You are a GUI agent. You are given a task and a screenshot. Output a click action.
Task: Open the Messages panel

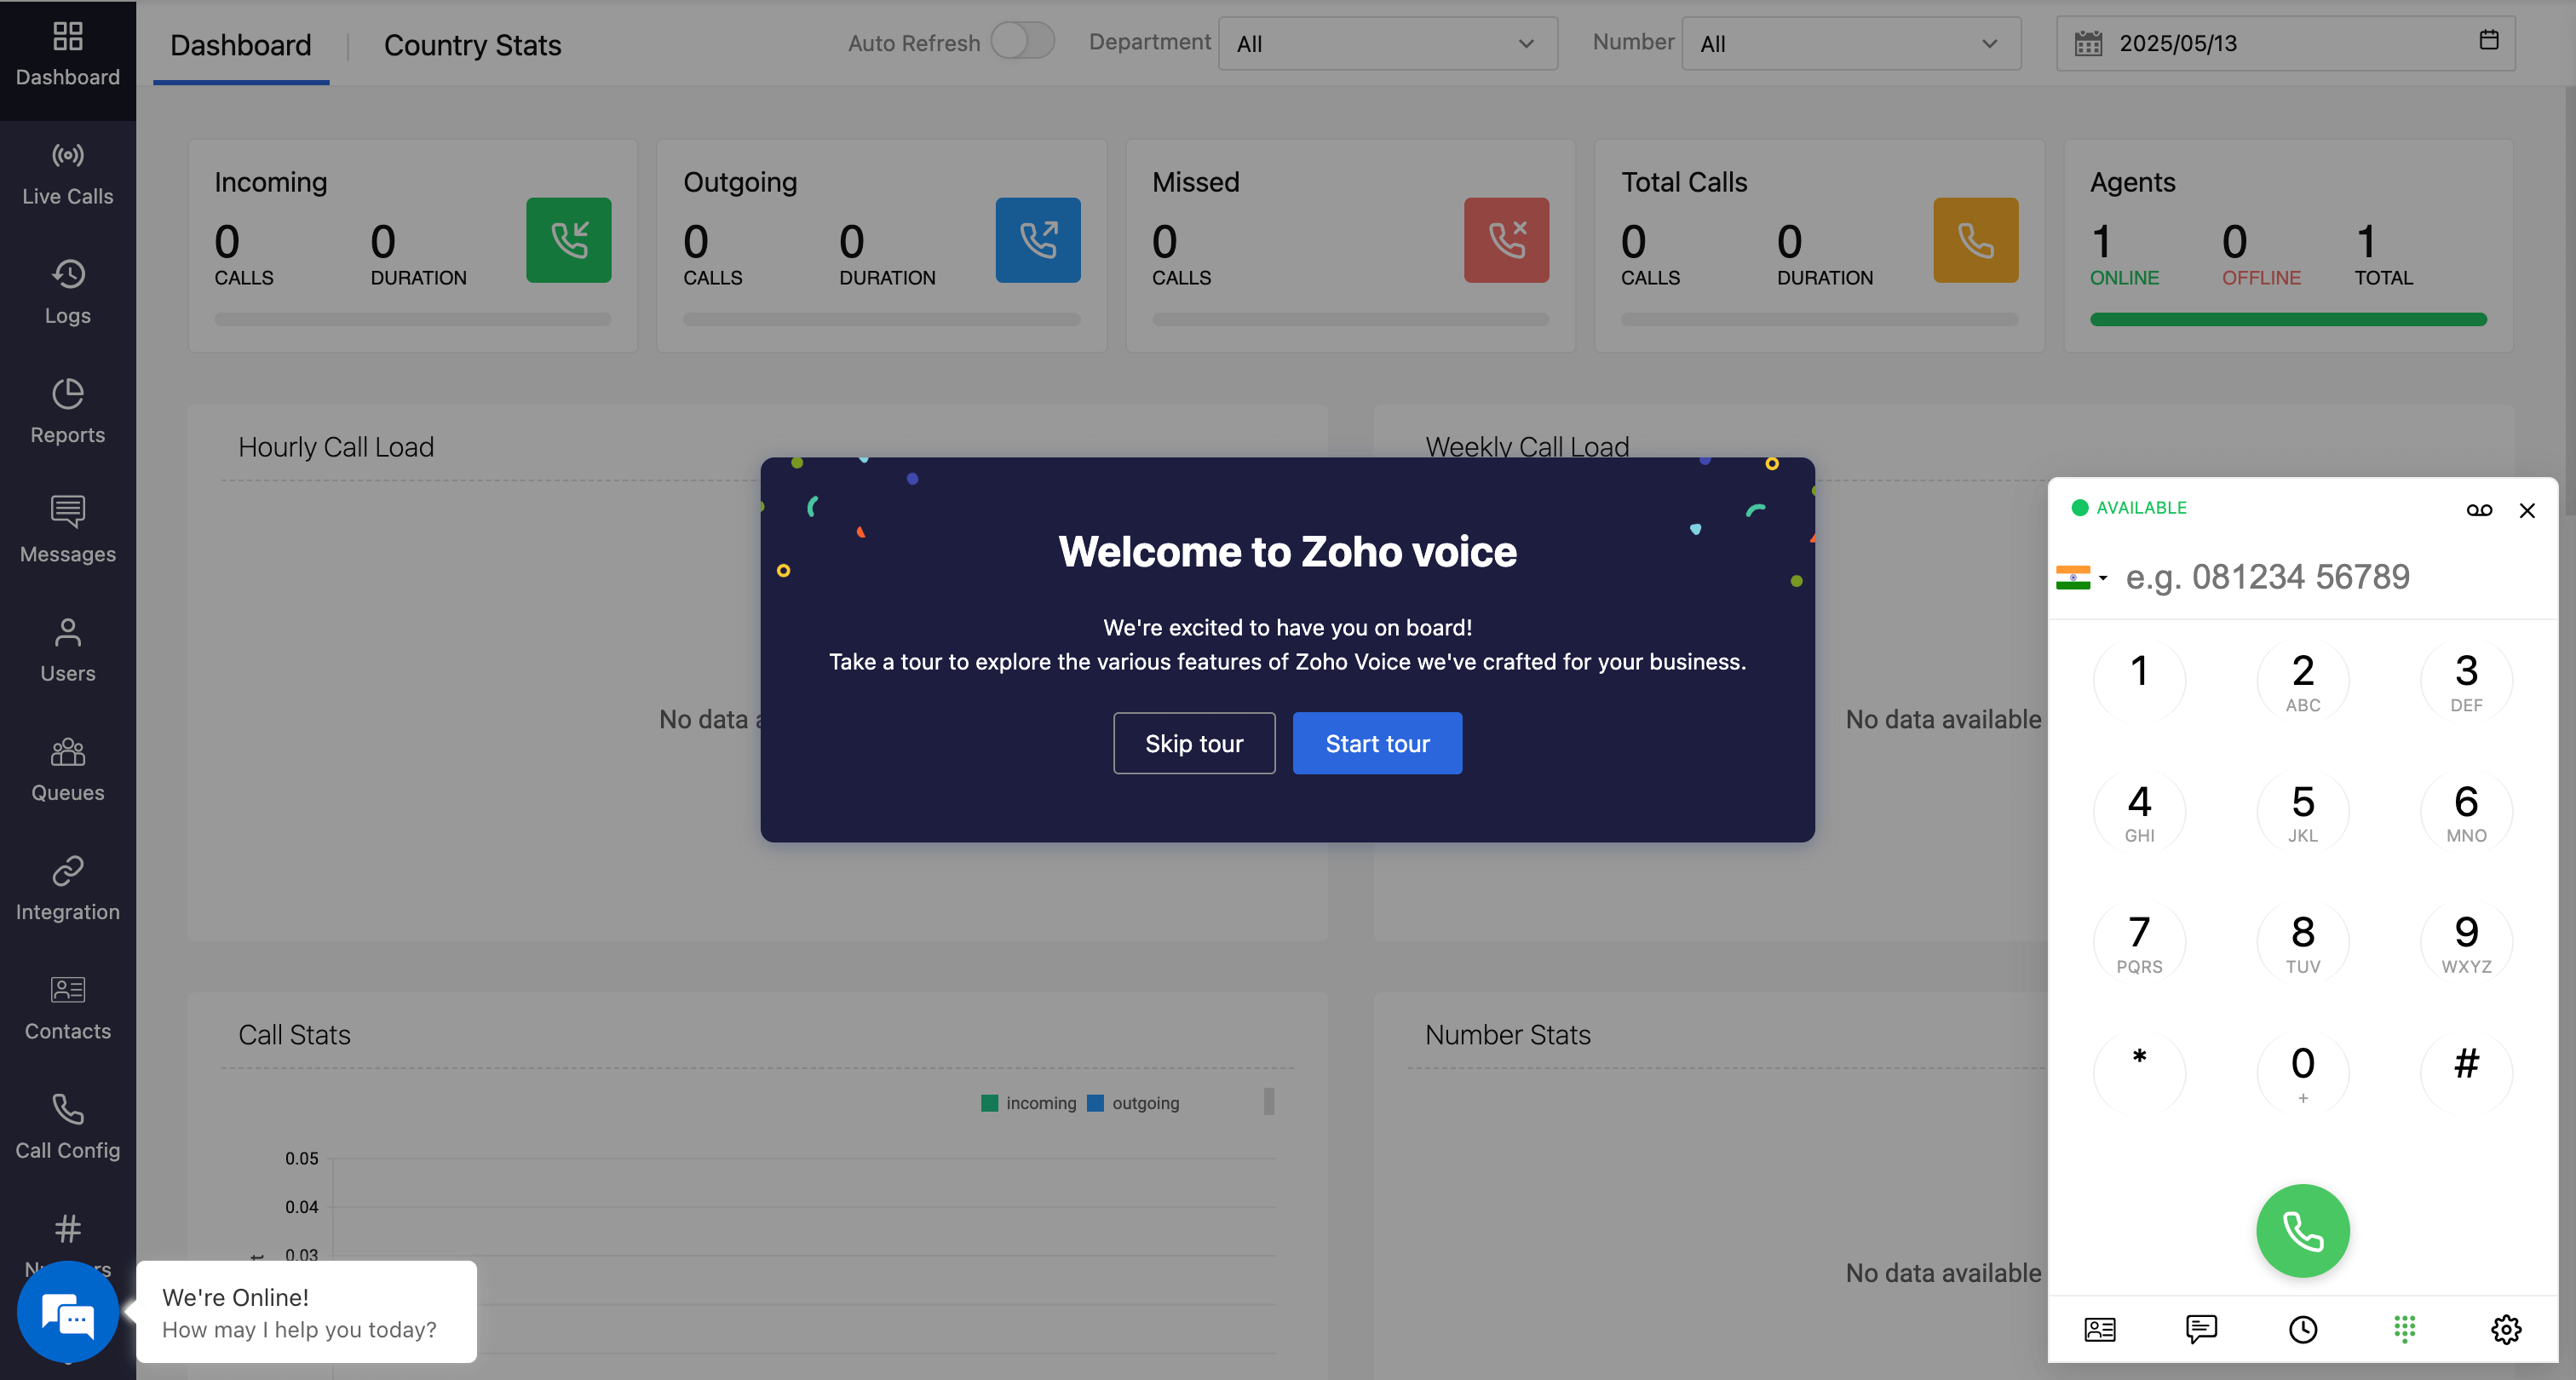pos(67,530)
